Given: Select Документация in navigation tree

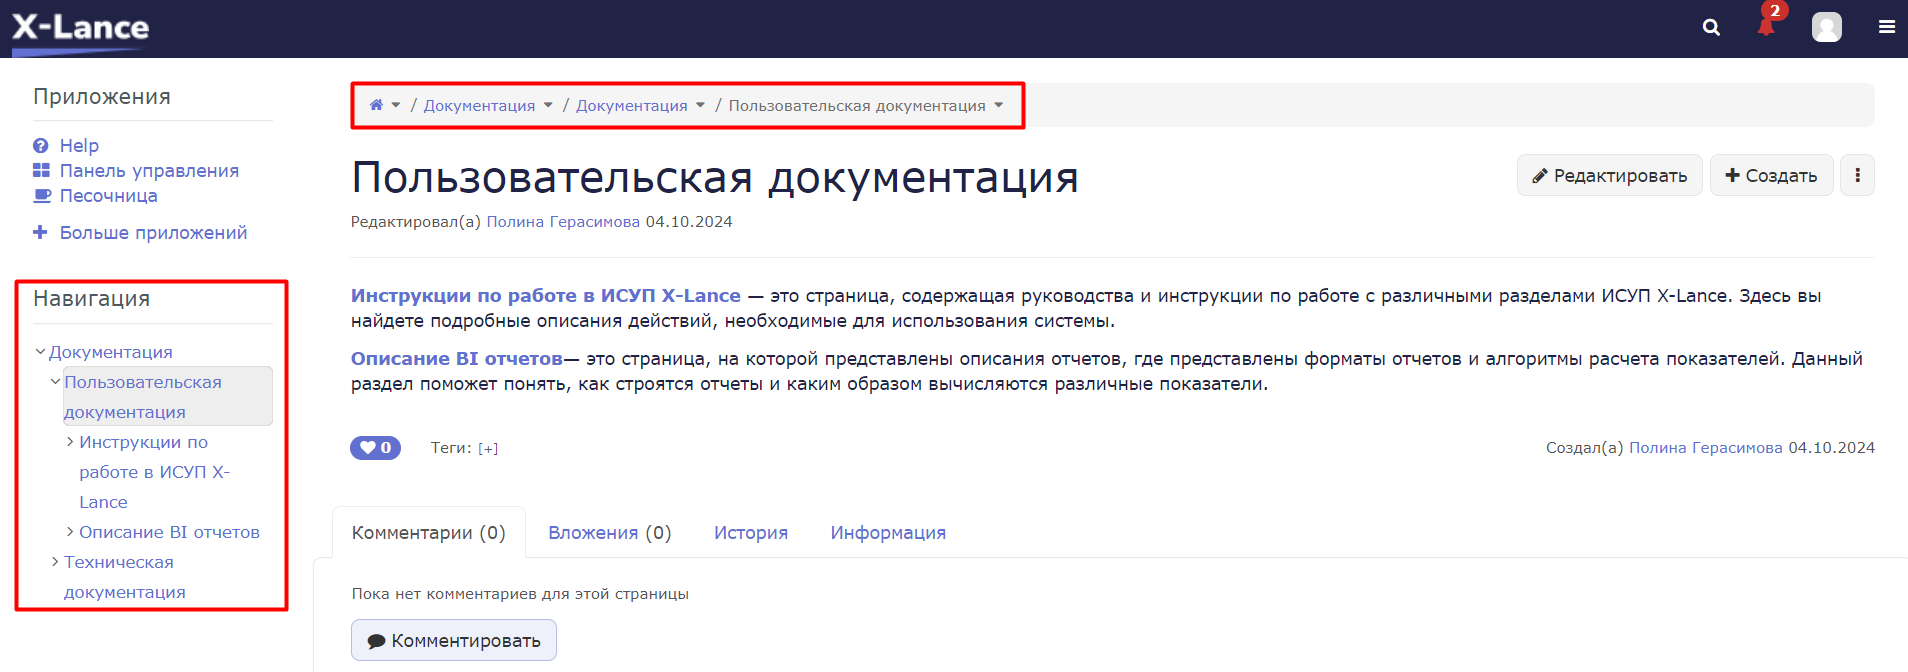Looking at the screenshot, I should pyautogui.click(x=110, y=352).
